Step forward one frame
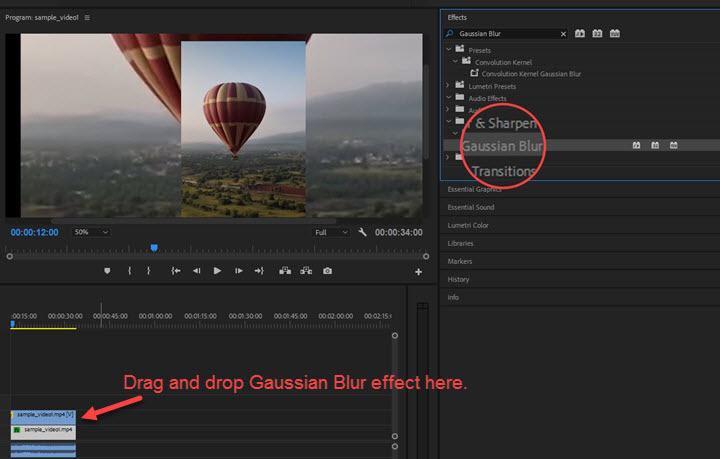720x459 pixels. pos(238,271)
